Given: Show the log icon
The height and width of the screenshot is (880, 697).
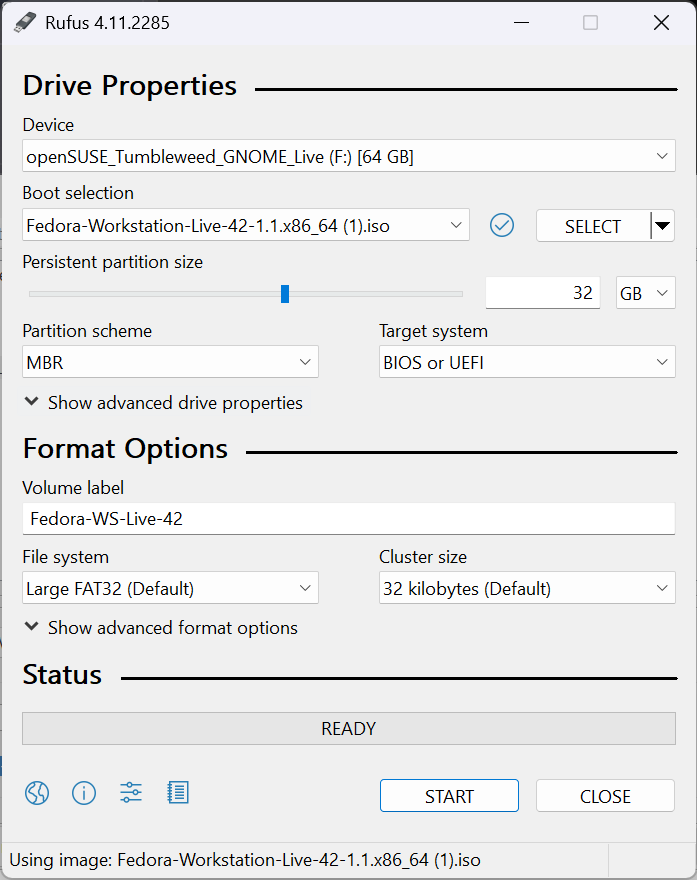Looking at the screenshot, I should click(178, 794).
